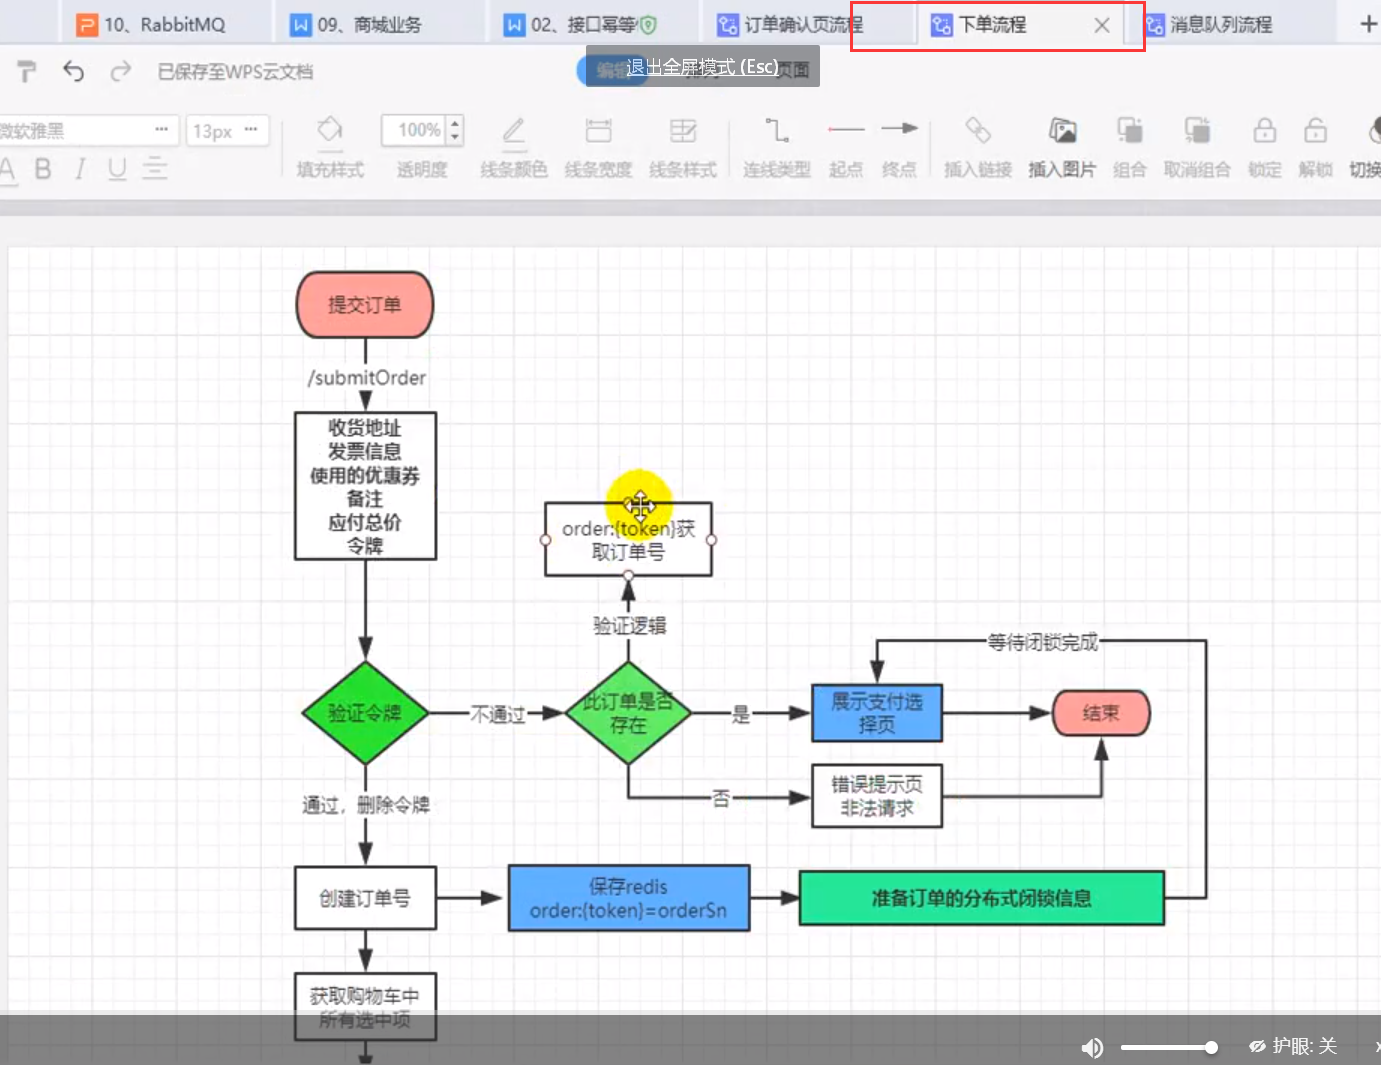Click the insert image (插入图片) icon
The image size is (1381, 1065).
pyautogui.click(x=1062, y=131)
